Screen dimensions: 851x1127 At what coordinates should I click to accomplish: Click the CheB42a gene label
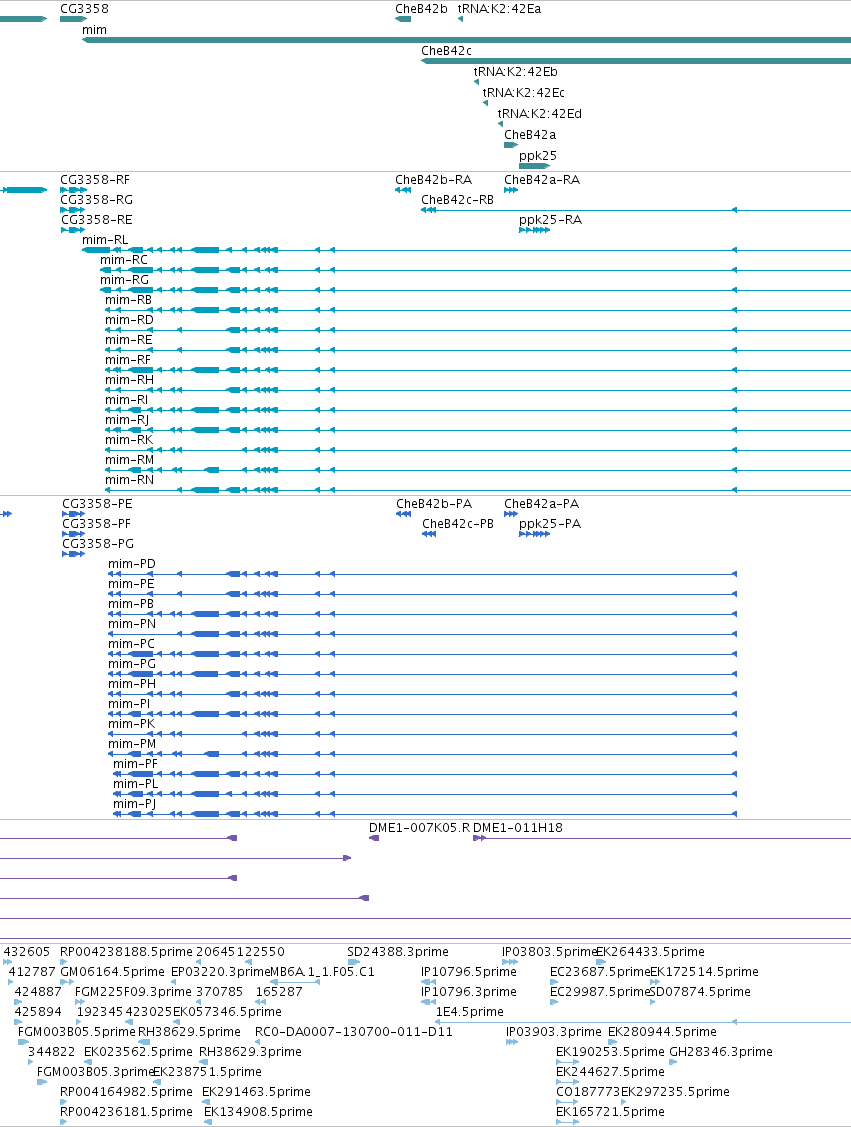click(530, 134)
